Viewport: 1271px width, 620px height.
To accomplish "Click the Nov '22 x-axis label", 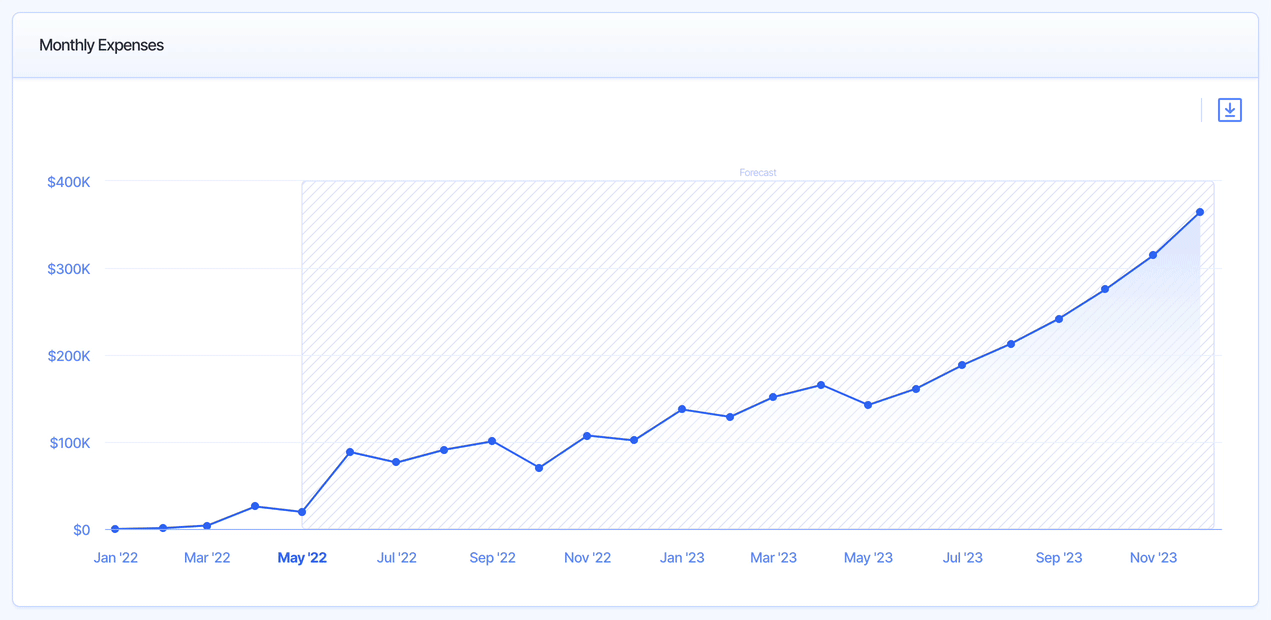I will coord(587,558).
